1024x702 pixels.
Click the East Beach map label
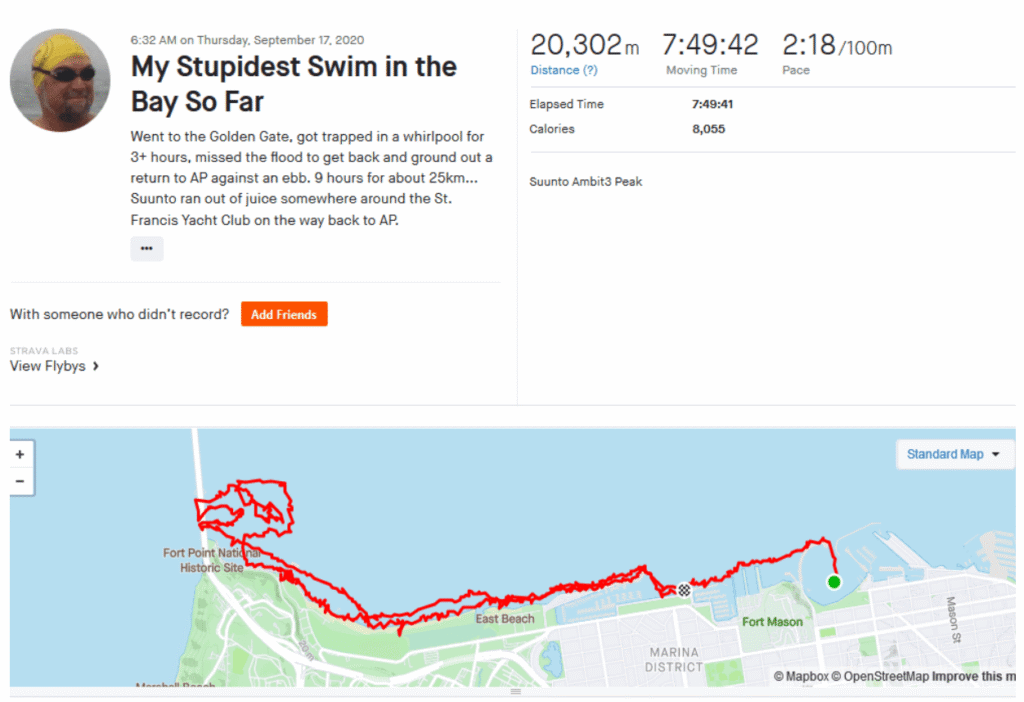(x=505, y=618)
